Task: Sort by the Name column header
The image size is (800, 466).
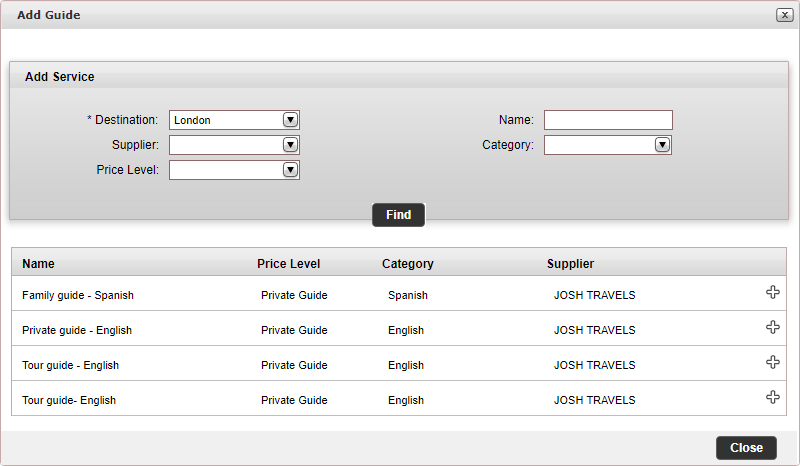Action: pos(38,264)
